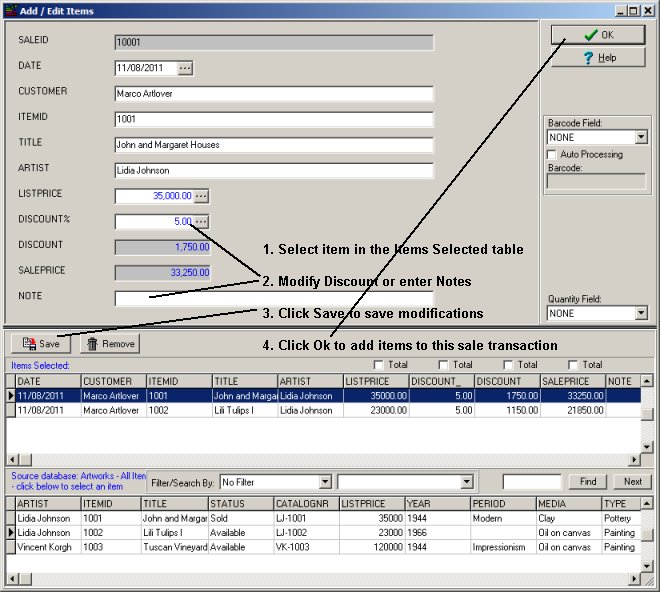Screen dimensions: 660x592
Task: Open Help with the question mark button
Action: 598,58
